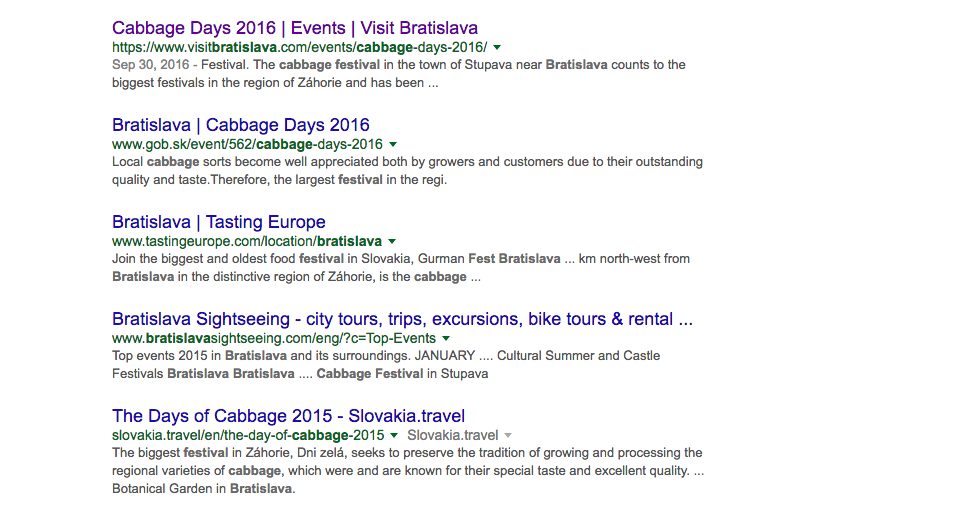
Task: Open the "Bratislava | Cabbage Days 2016" result
Action: [x=241, y=125]
